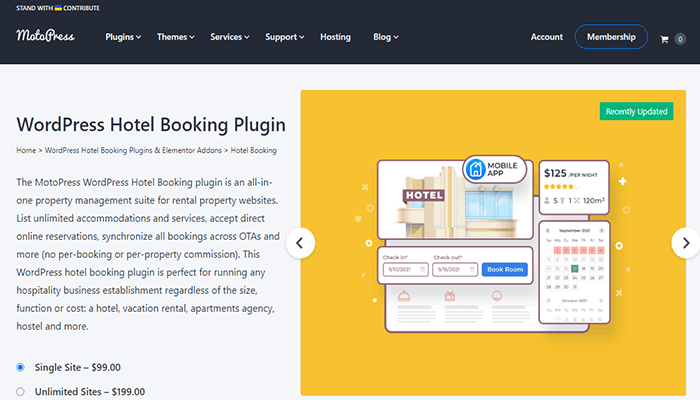Open the shopping cart icon
The width and height of the screenshot is (700, 400).
[x=665, y=38]
